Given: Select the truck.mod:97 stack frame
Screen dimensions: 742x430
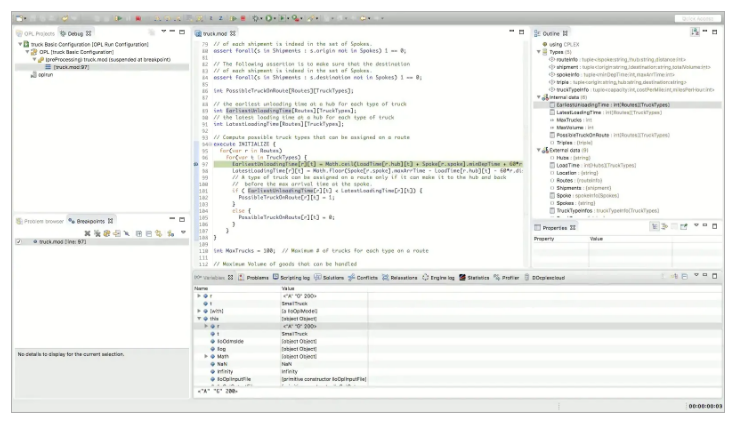Looking at the screenshot, I should coord(69,67).
